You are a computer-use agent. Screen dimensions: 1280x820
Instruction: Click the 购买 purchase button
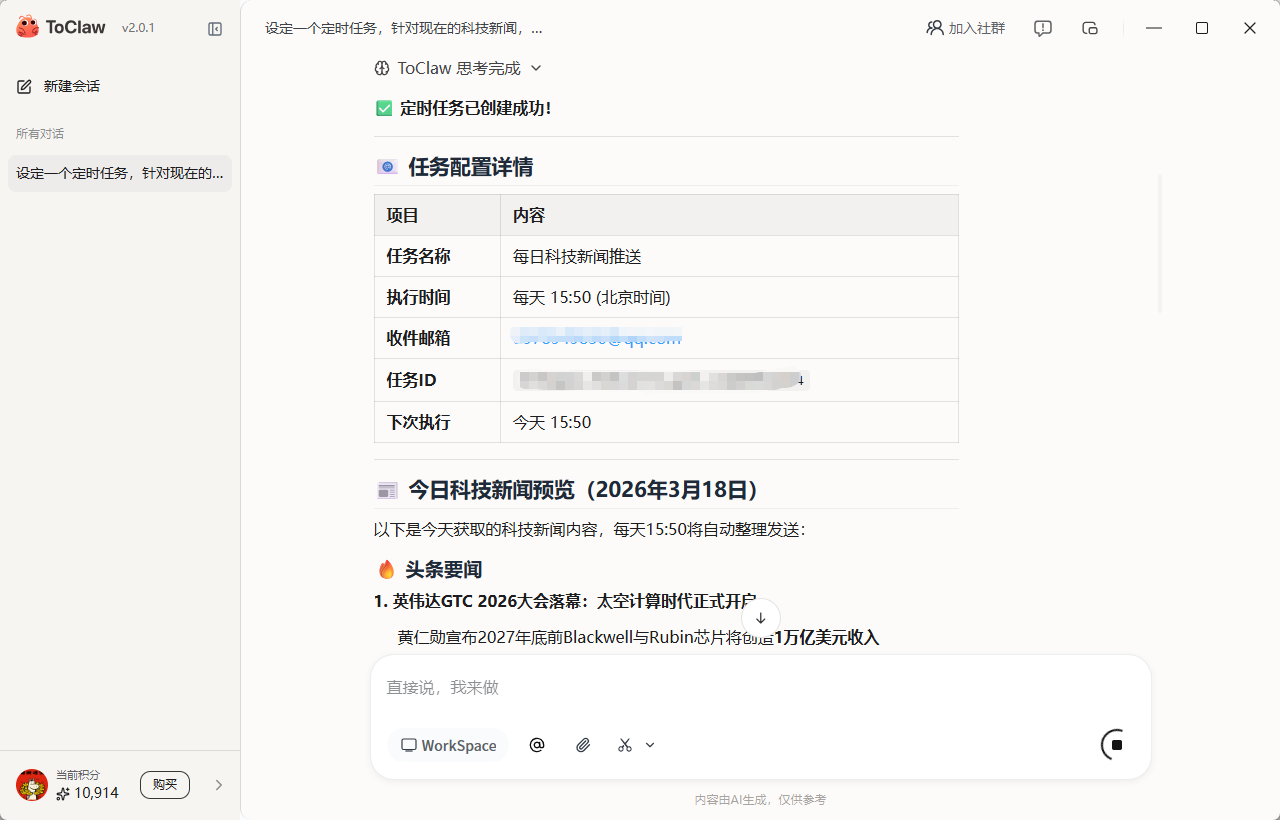(165, 785)
